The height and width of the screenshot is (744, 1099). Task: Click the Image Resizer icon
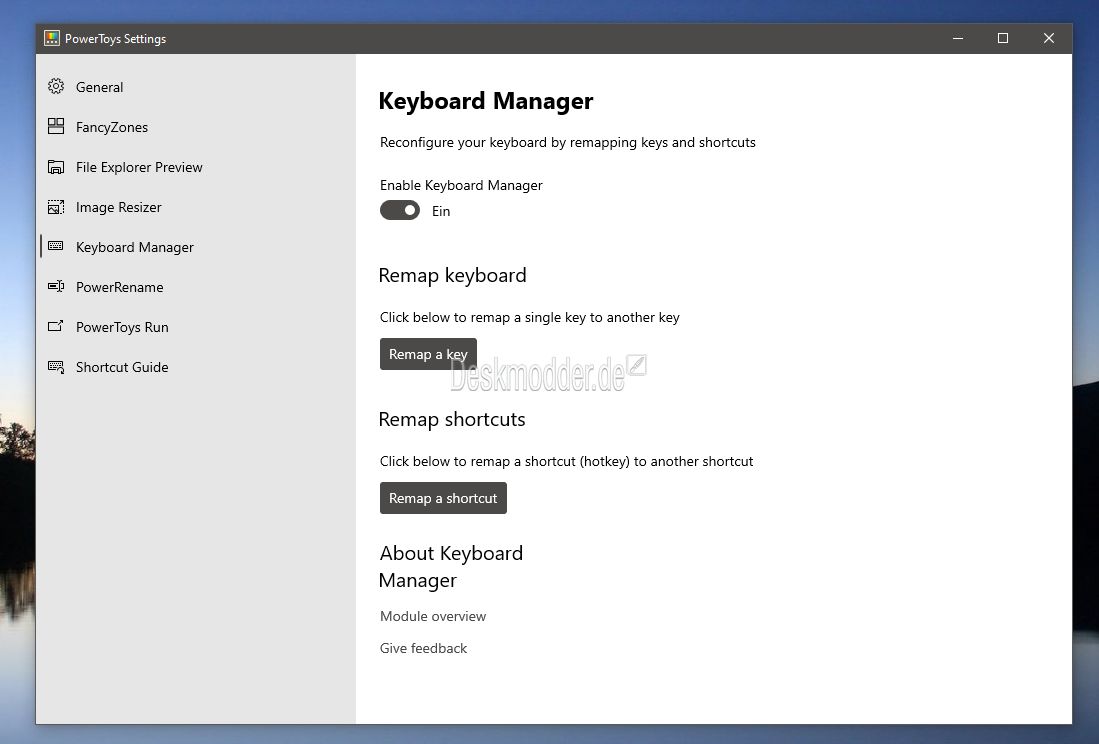tap(56, 207)
